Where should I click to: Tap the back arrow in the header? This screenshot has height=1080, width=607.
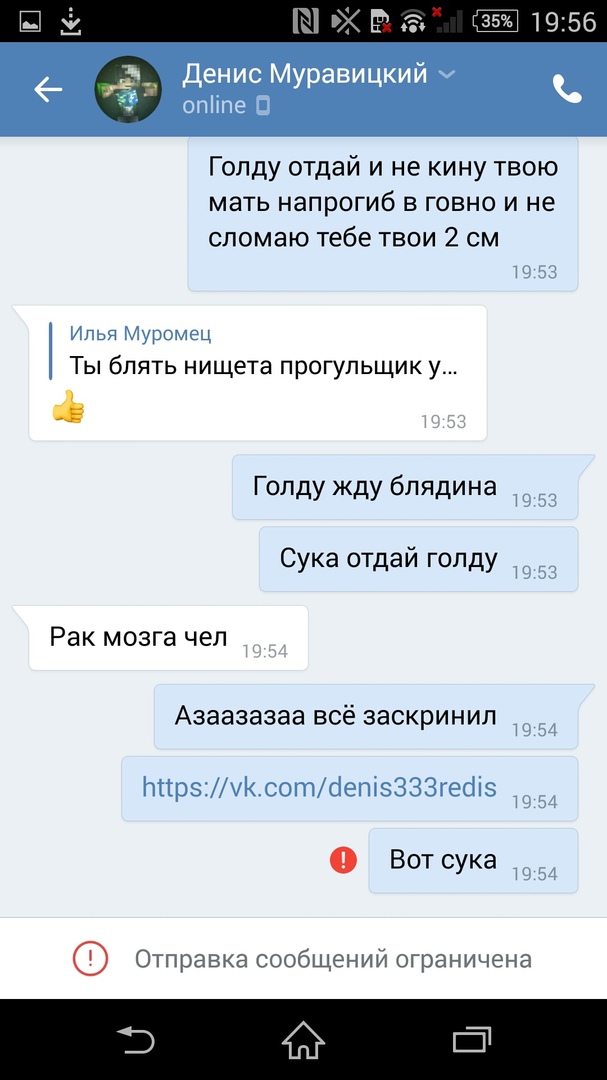pyautogui.click(x=48, y=90)
